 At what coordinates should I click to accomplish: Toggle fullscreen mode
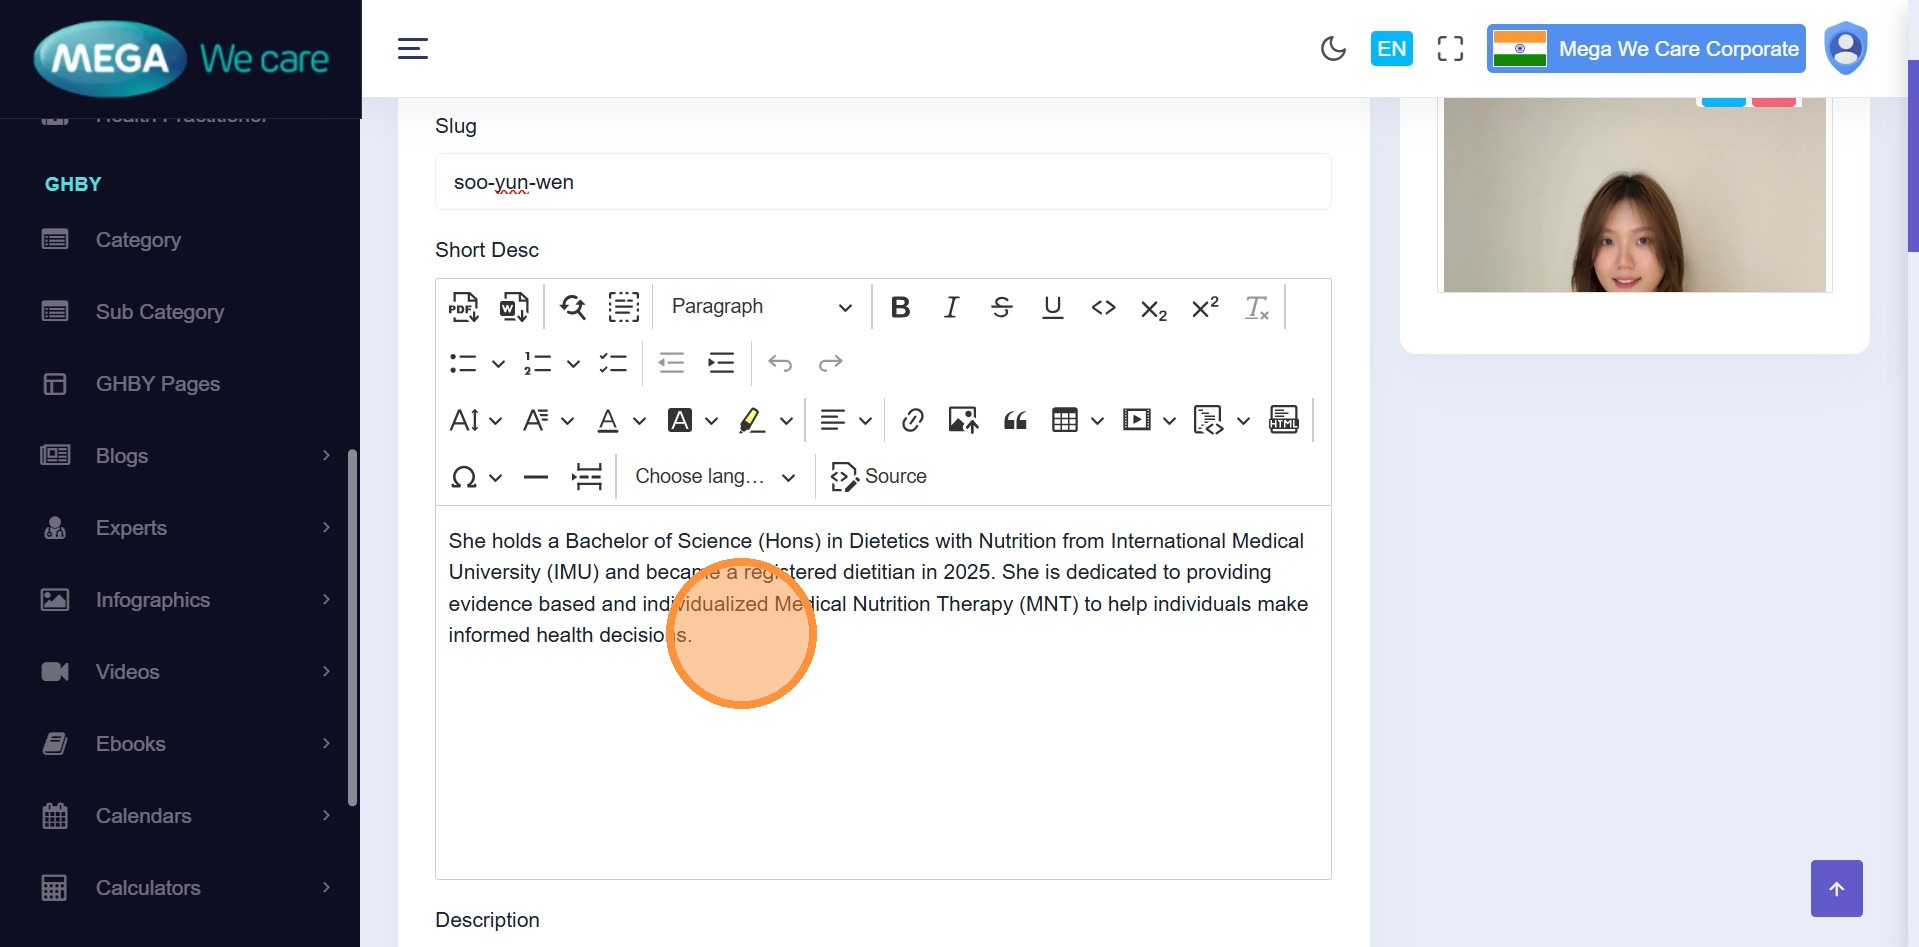click(x=1450, y=49)
